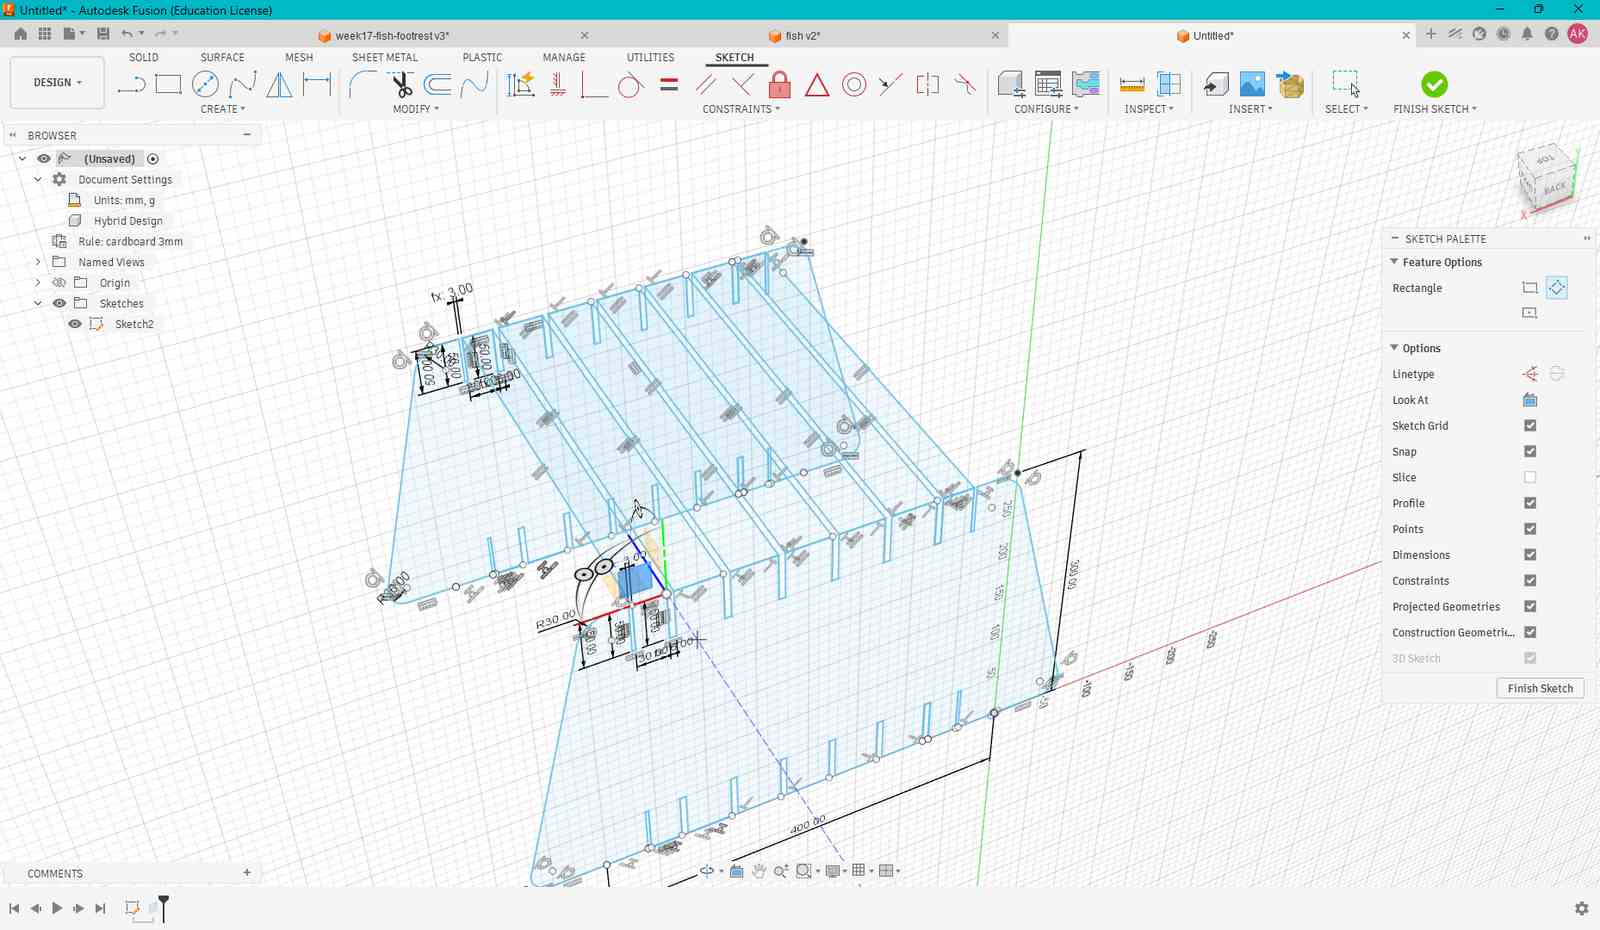The image size is (1600, 930).
Task: Apply the Coincident constraint
Action: point(594,85)
